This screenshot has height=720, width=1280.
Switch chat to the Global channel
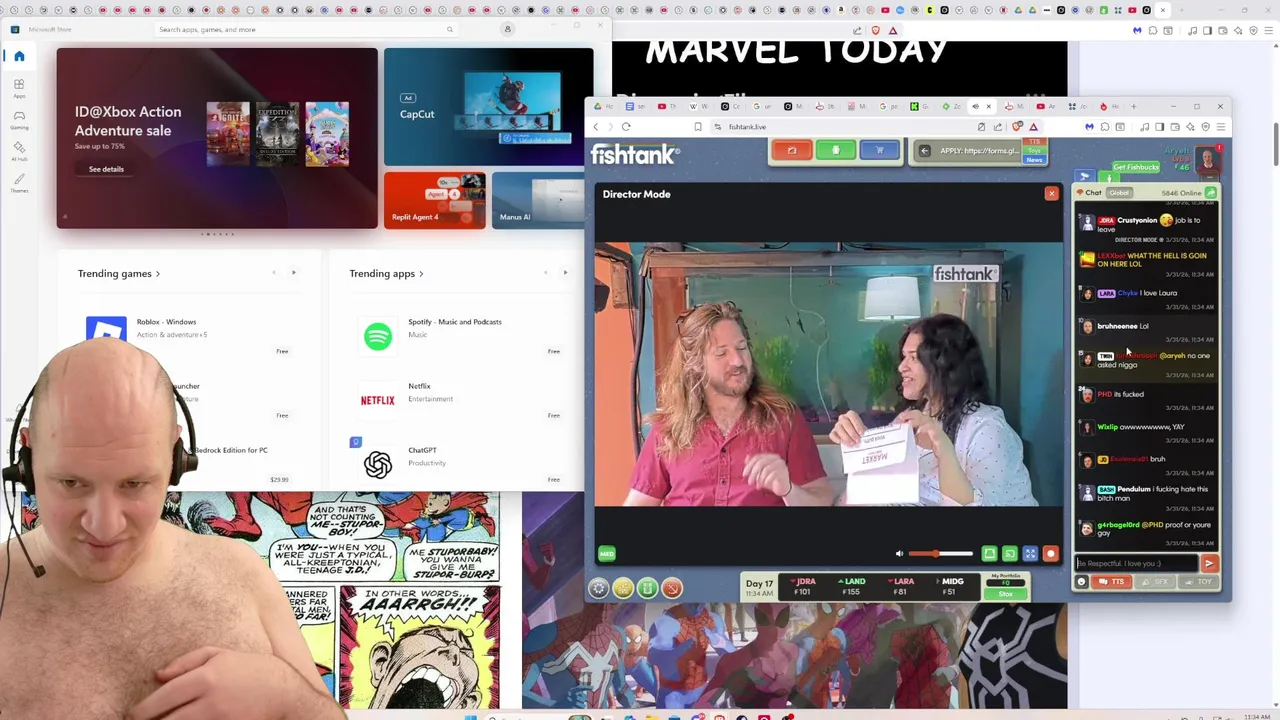click(1119, 193)
